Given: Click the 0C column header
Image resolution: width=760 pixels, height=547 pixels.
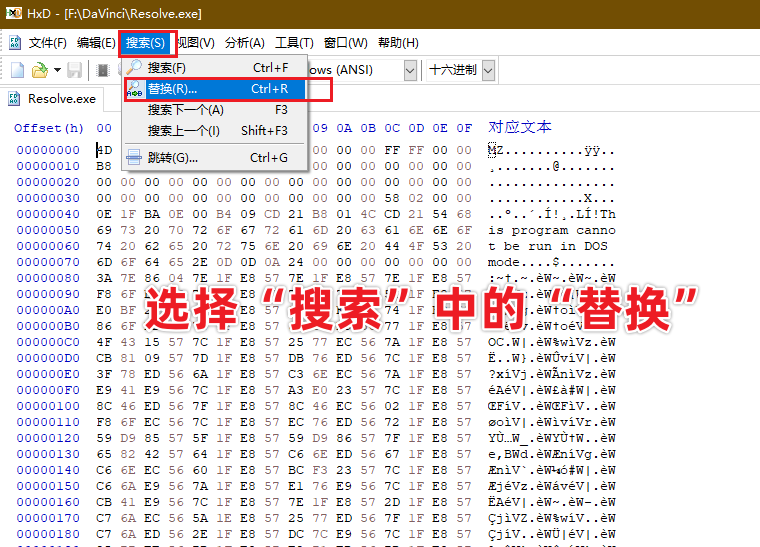Looking at the screenshot, I should coord(392,128).
